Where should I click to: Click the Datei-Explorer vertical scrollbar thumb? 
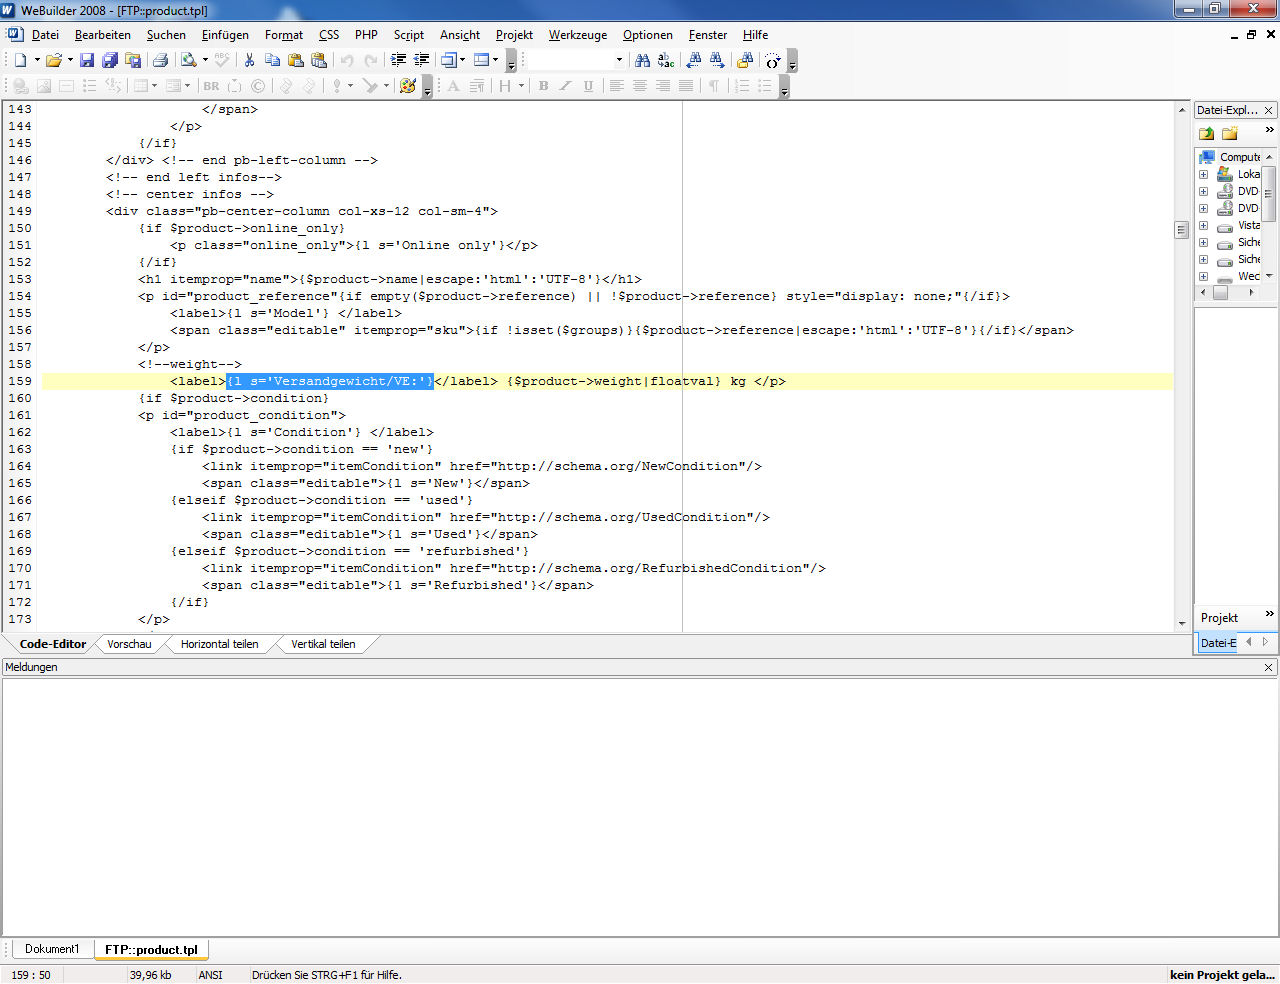point(1268,194)
